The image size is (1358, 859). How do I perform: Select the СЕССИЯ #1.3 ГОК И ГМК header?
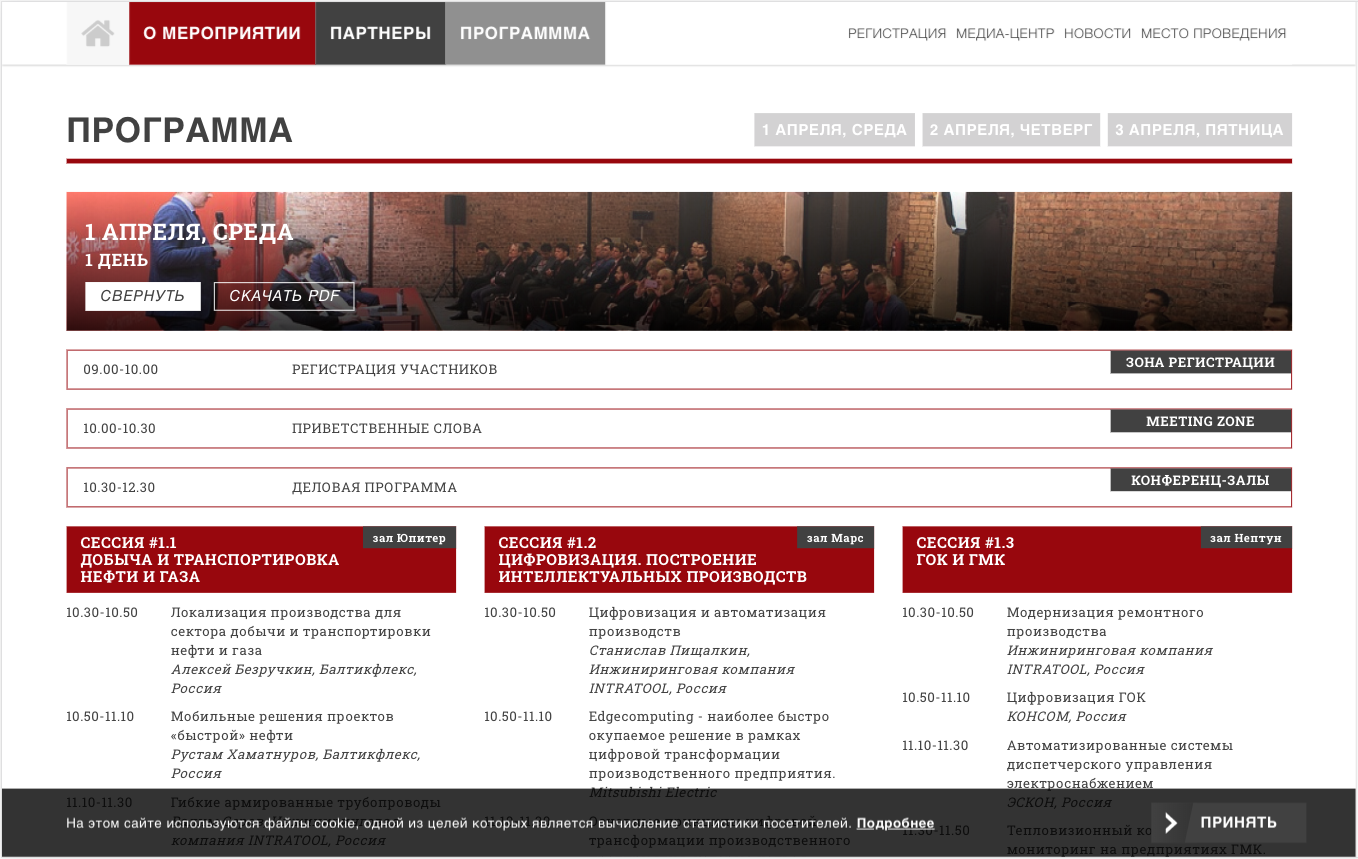pos(1097,560)
